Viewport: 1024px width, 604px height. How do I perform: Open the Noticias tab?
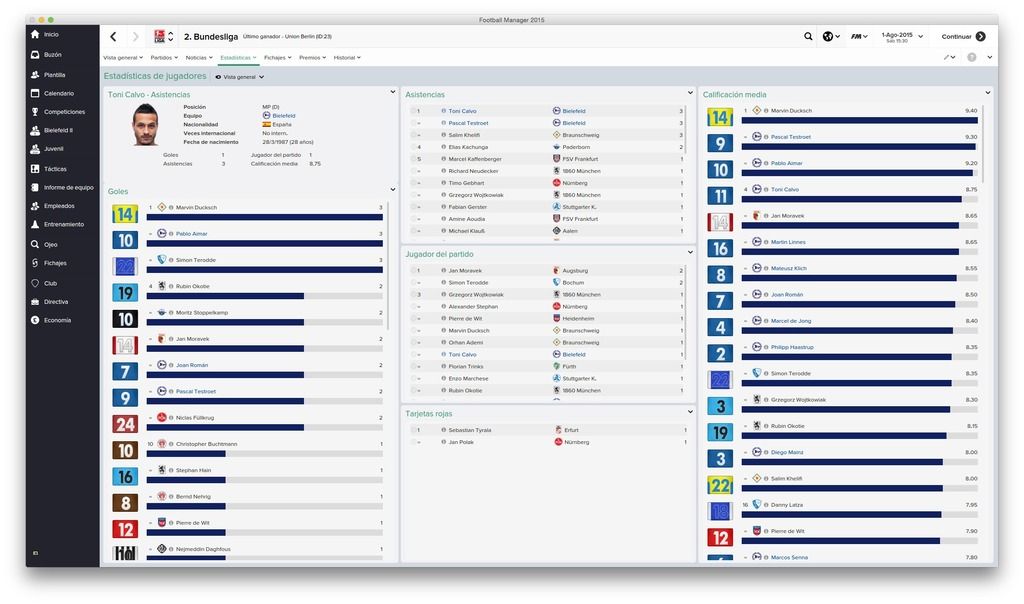coord(199,57)
